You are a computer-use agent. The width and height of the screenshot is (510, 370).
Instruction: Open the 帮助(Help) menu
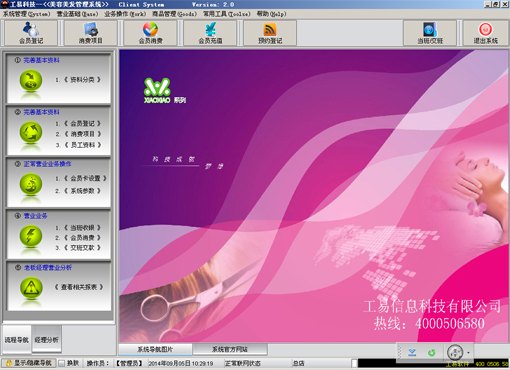click(x=271, y=14)
